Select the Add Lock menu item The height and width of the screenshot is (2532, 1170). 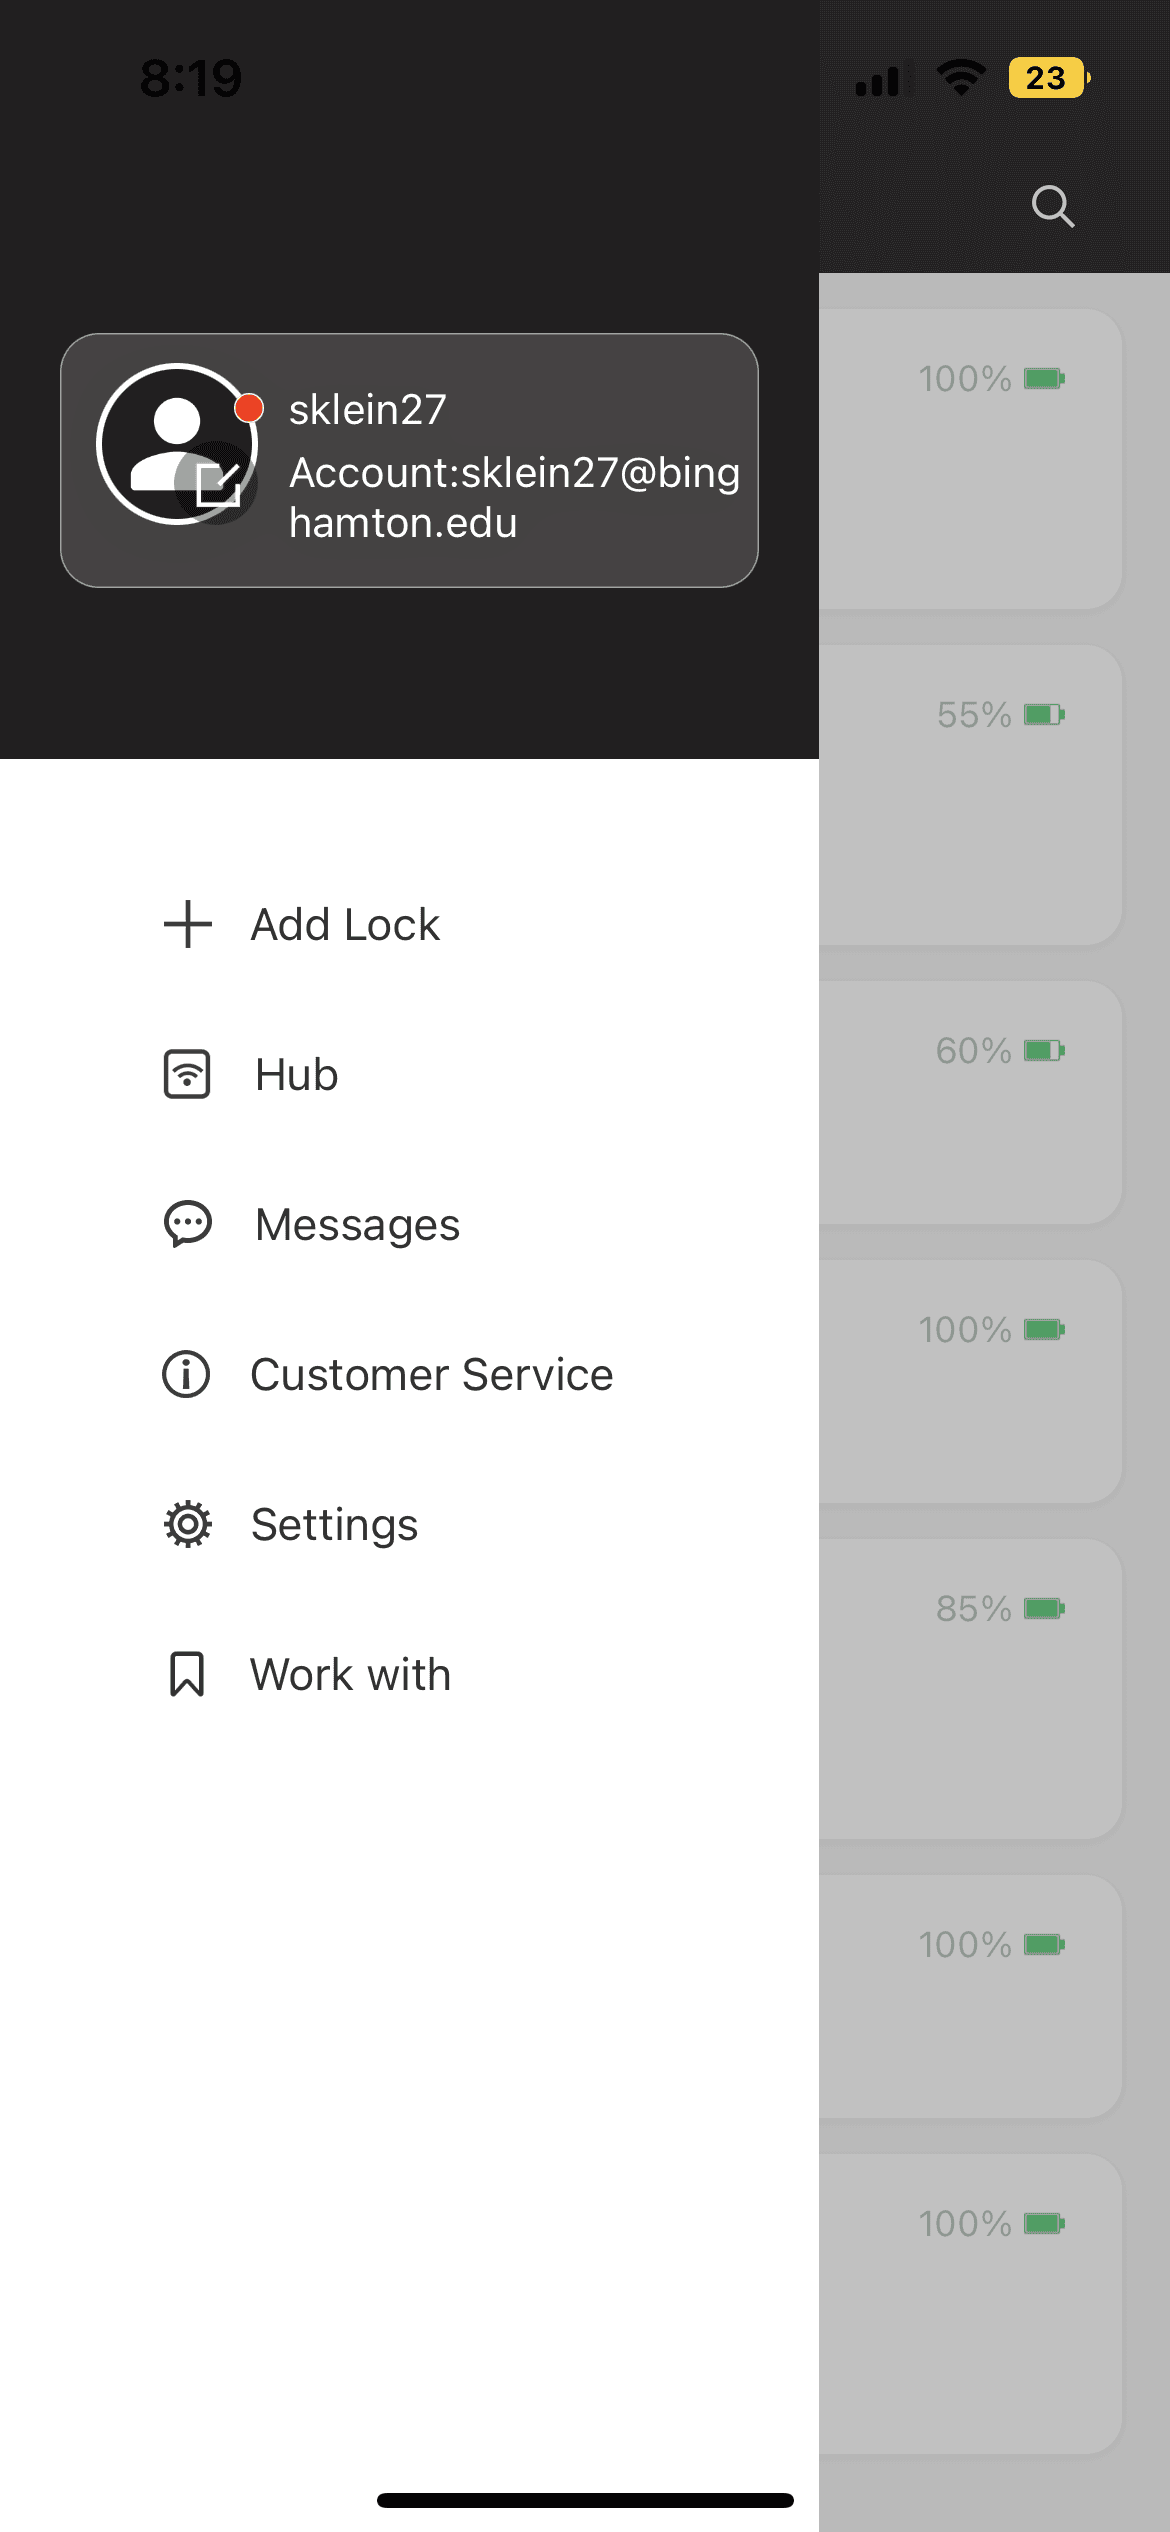coord(345,924)
